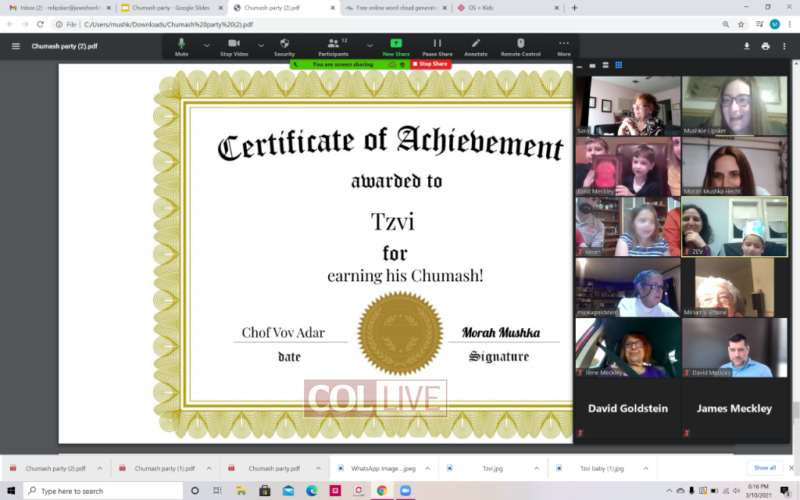The height and width of the screenshot is (500, 800).
Task: Open the PDF viewer sidebar menu
Action: coord(15,46)
